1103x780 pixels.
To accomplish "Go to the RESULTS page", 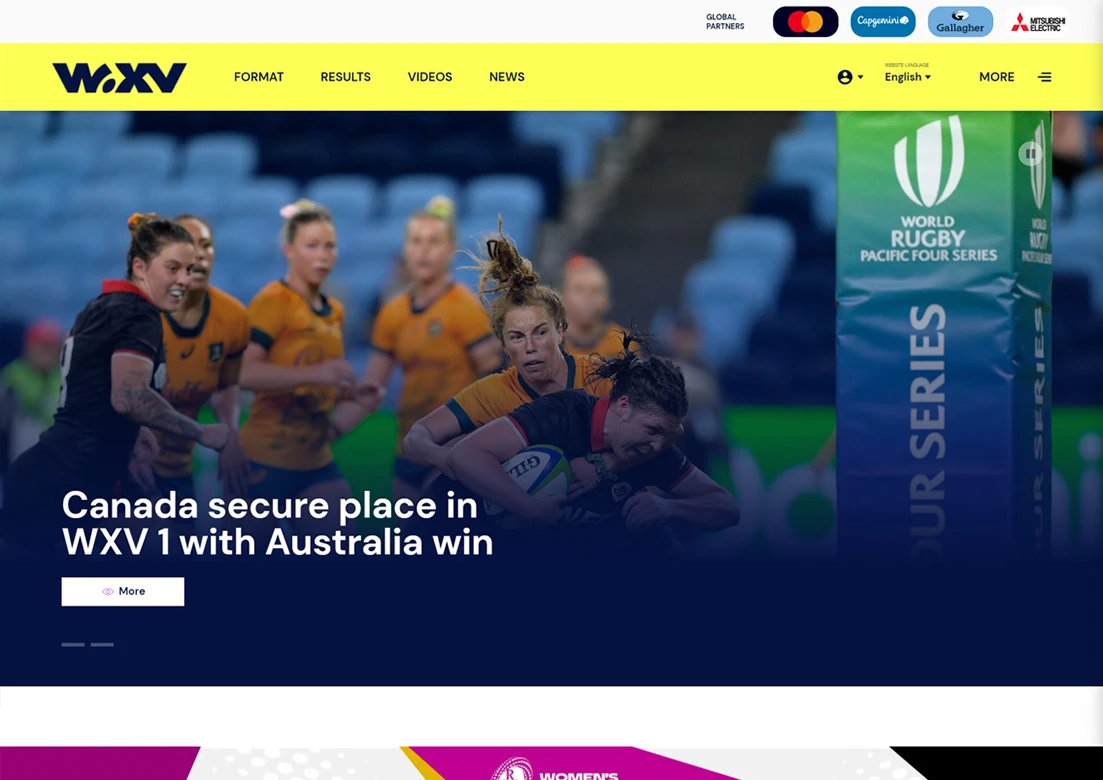I will pos(345,77).
